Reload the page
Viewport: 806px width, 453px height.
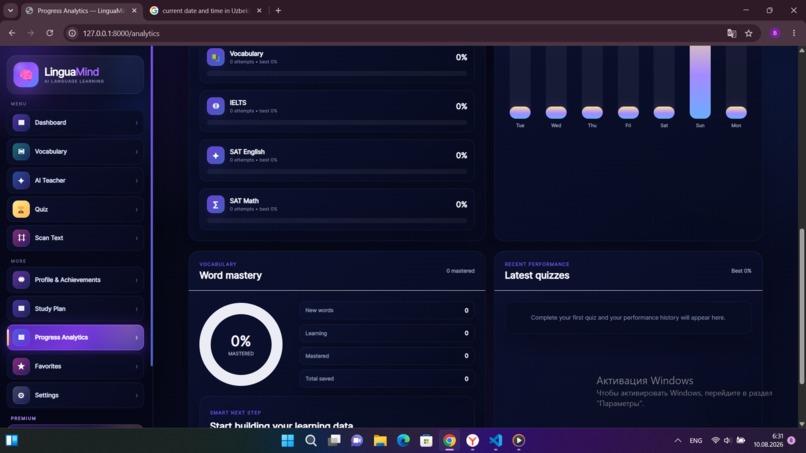[49, 33]
